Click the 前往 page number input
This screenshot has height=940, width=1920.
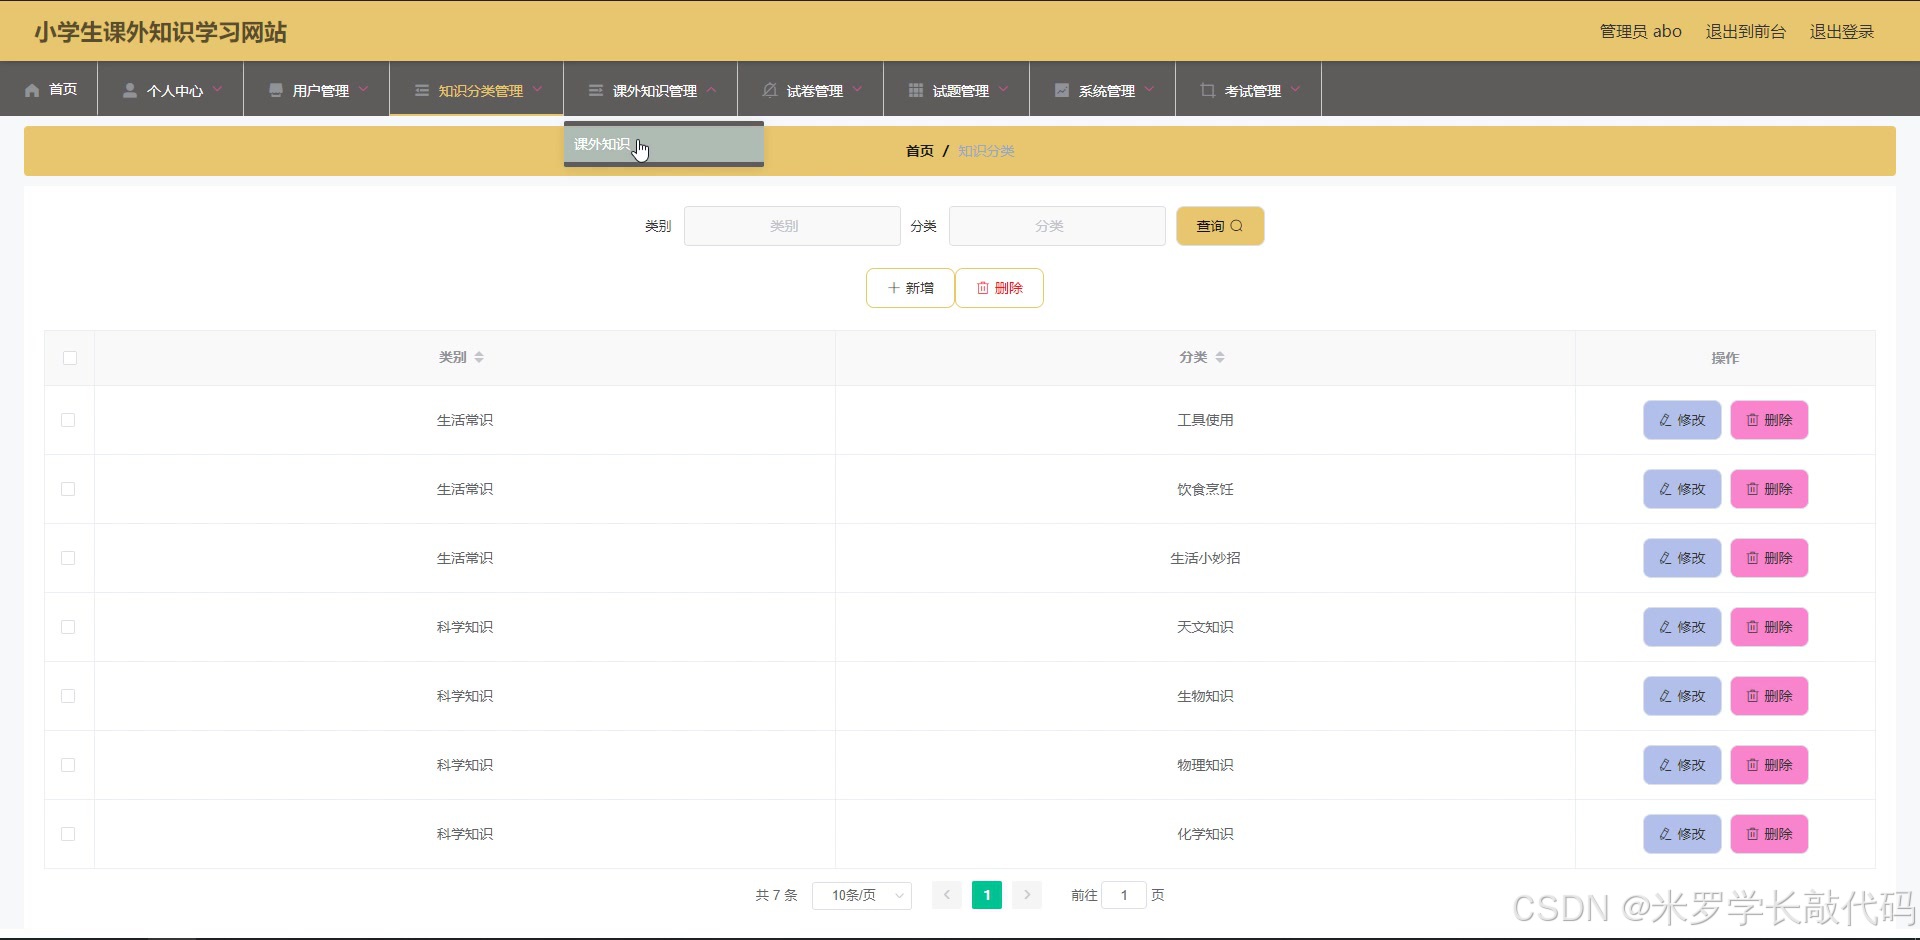(1124, 895)
